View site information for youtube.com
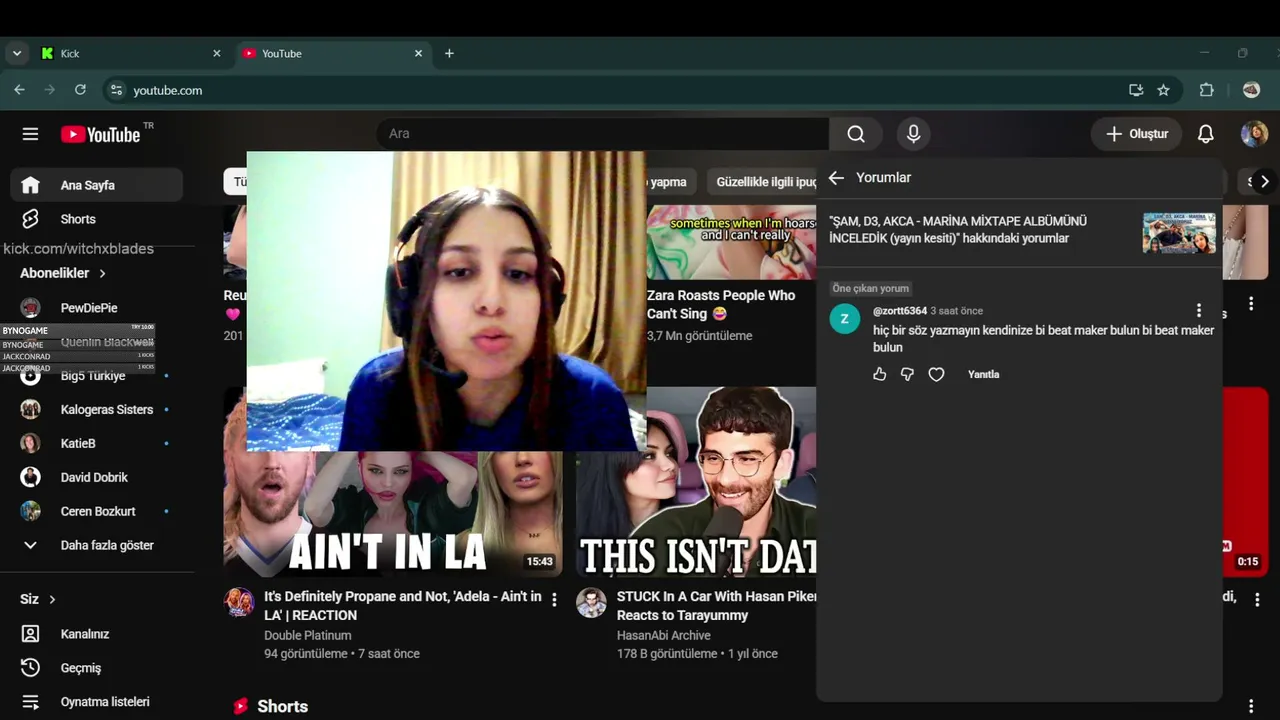Viewport: 1280px width, 720px height. click(x=116, y=90)
